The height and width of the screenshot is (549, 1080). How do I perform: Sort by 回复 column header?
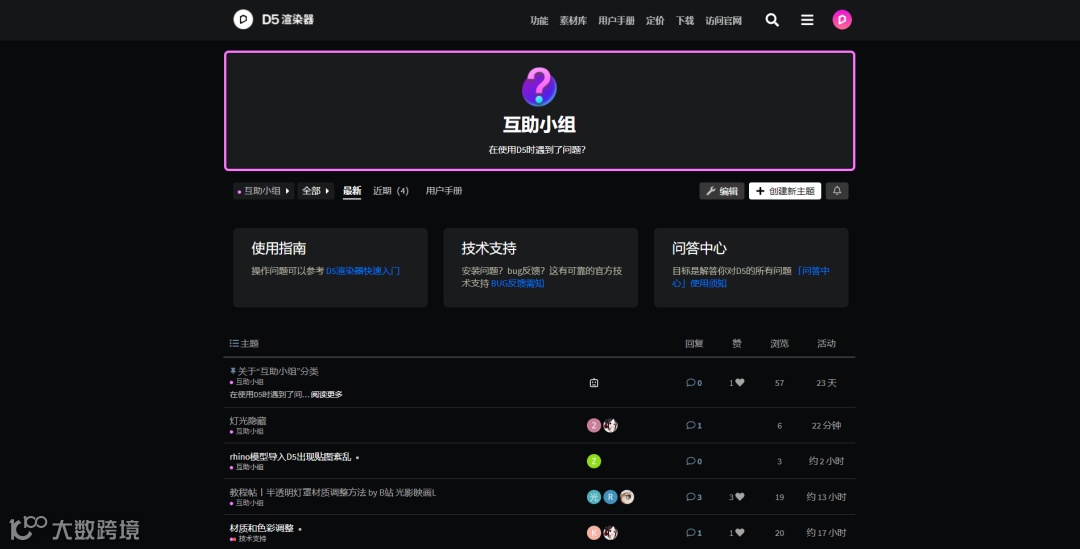click(694, 344)
